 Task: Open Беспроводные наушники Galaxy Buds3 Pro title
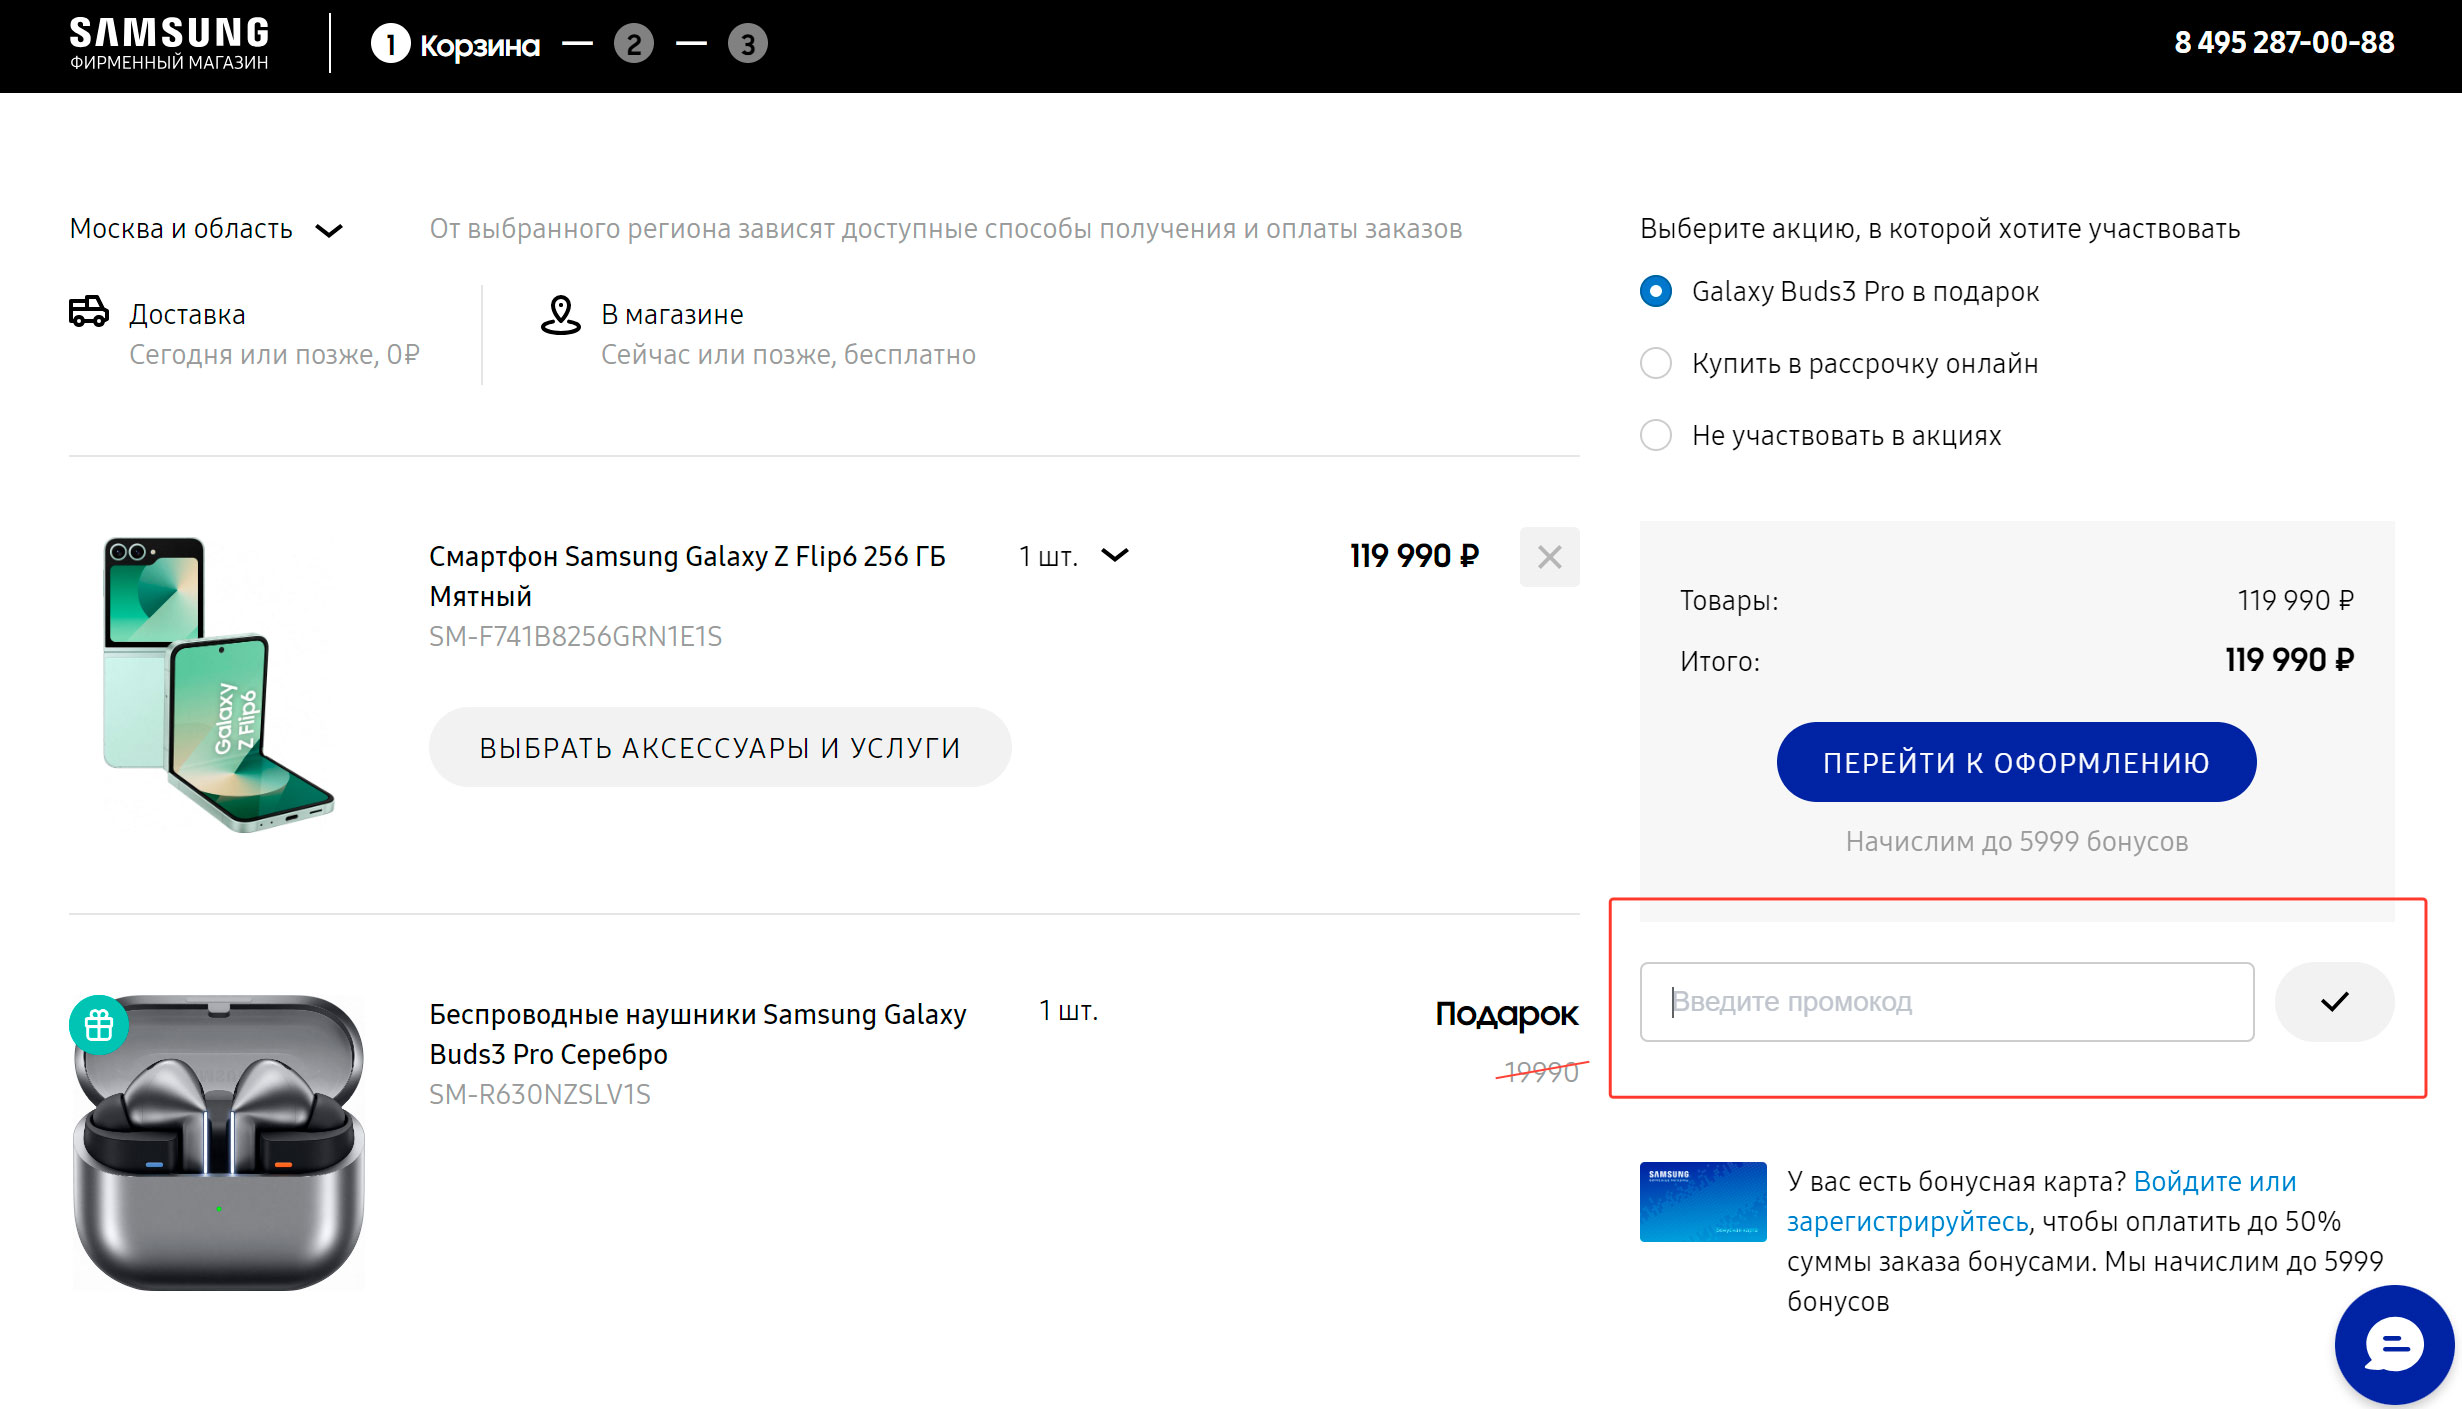(x=698, y=1034)
